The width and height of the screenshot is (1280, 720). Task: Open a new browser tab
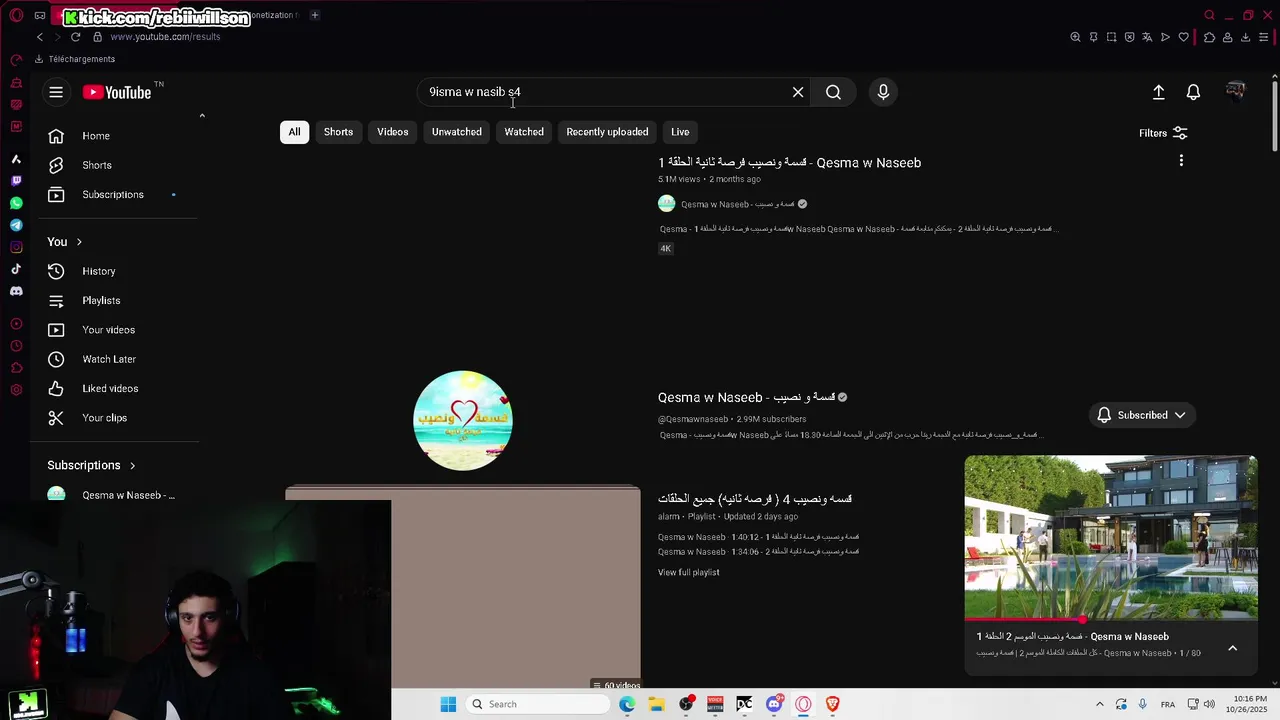pyautogui.click(x=314, y=15)
